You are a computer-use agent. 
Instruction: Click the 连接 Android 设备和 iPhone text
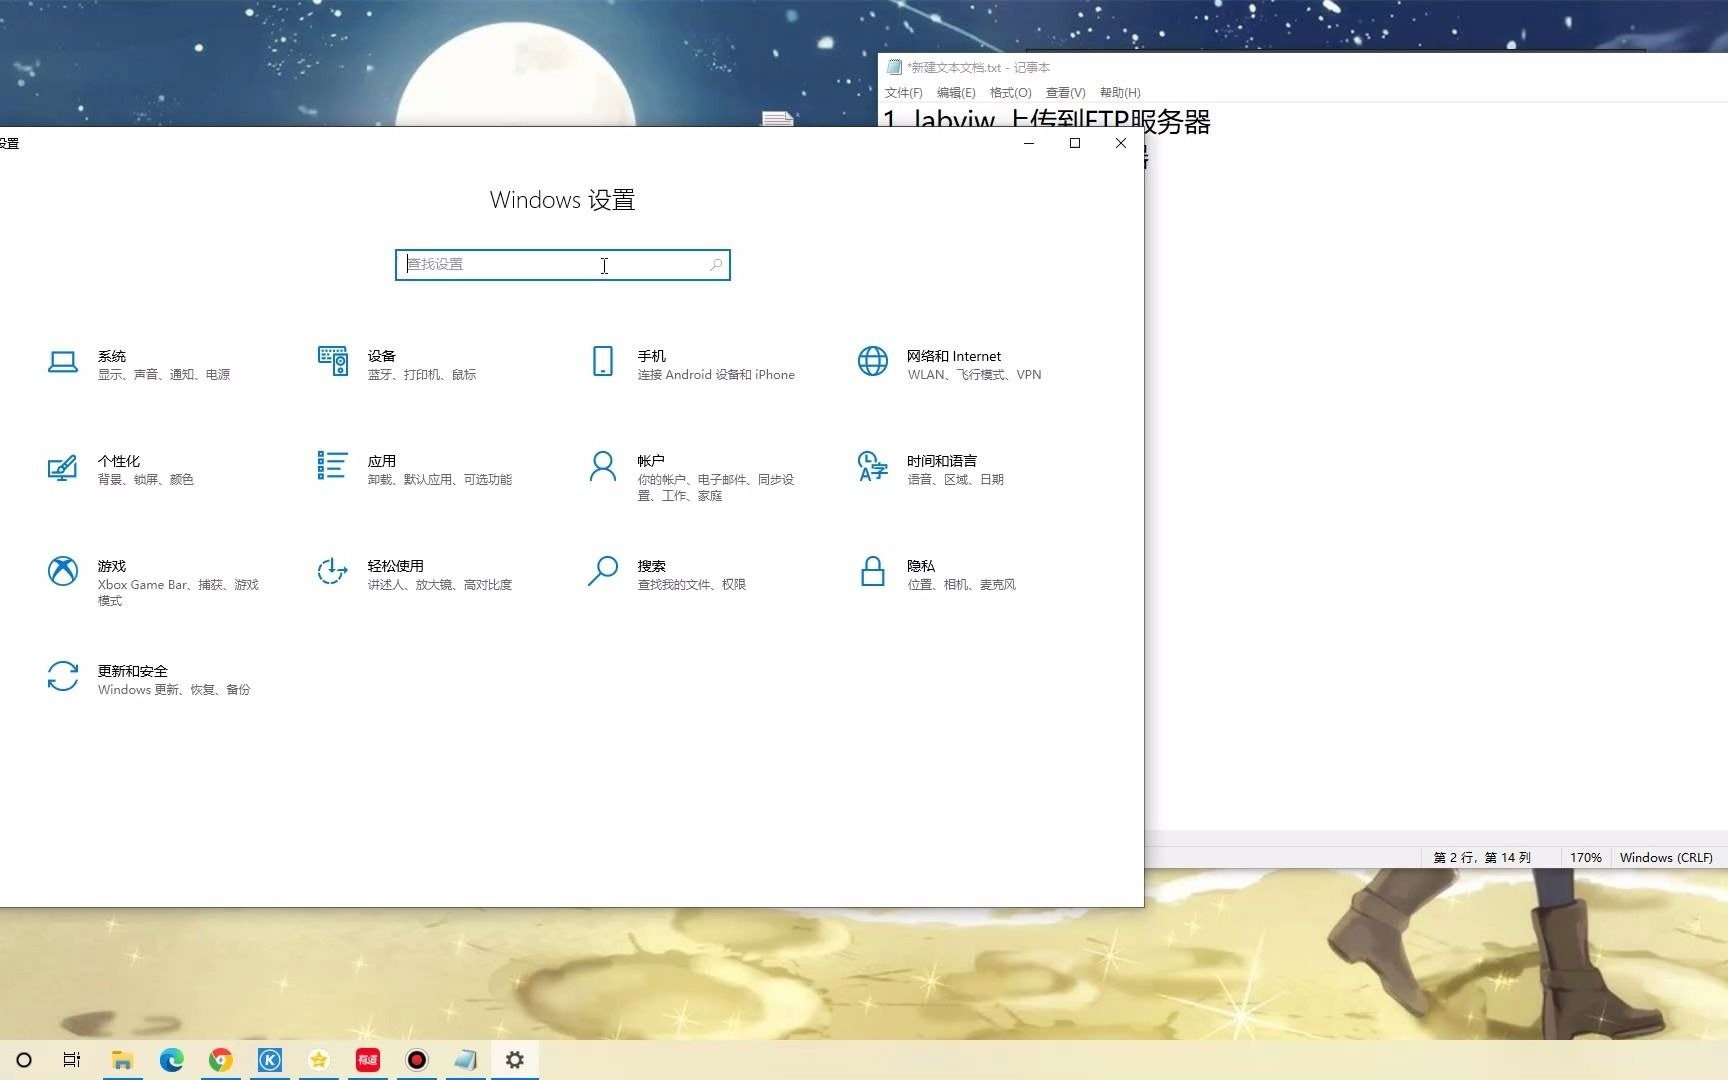click(716, 375)
